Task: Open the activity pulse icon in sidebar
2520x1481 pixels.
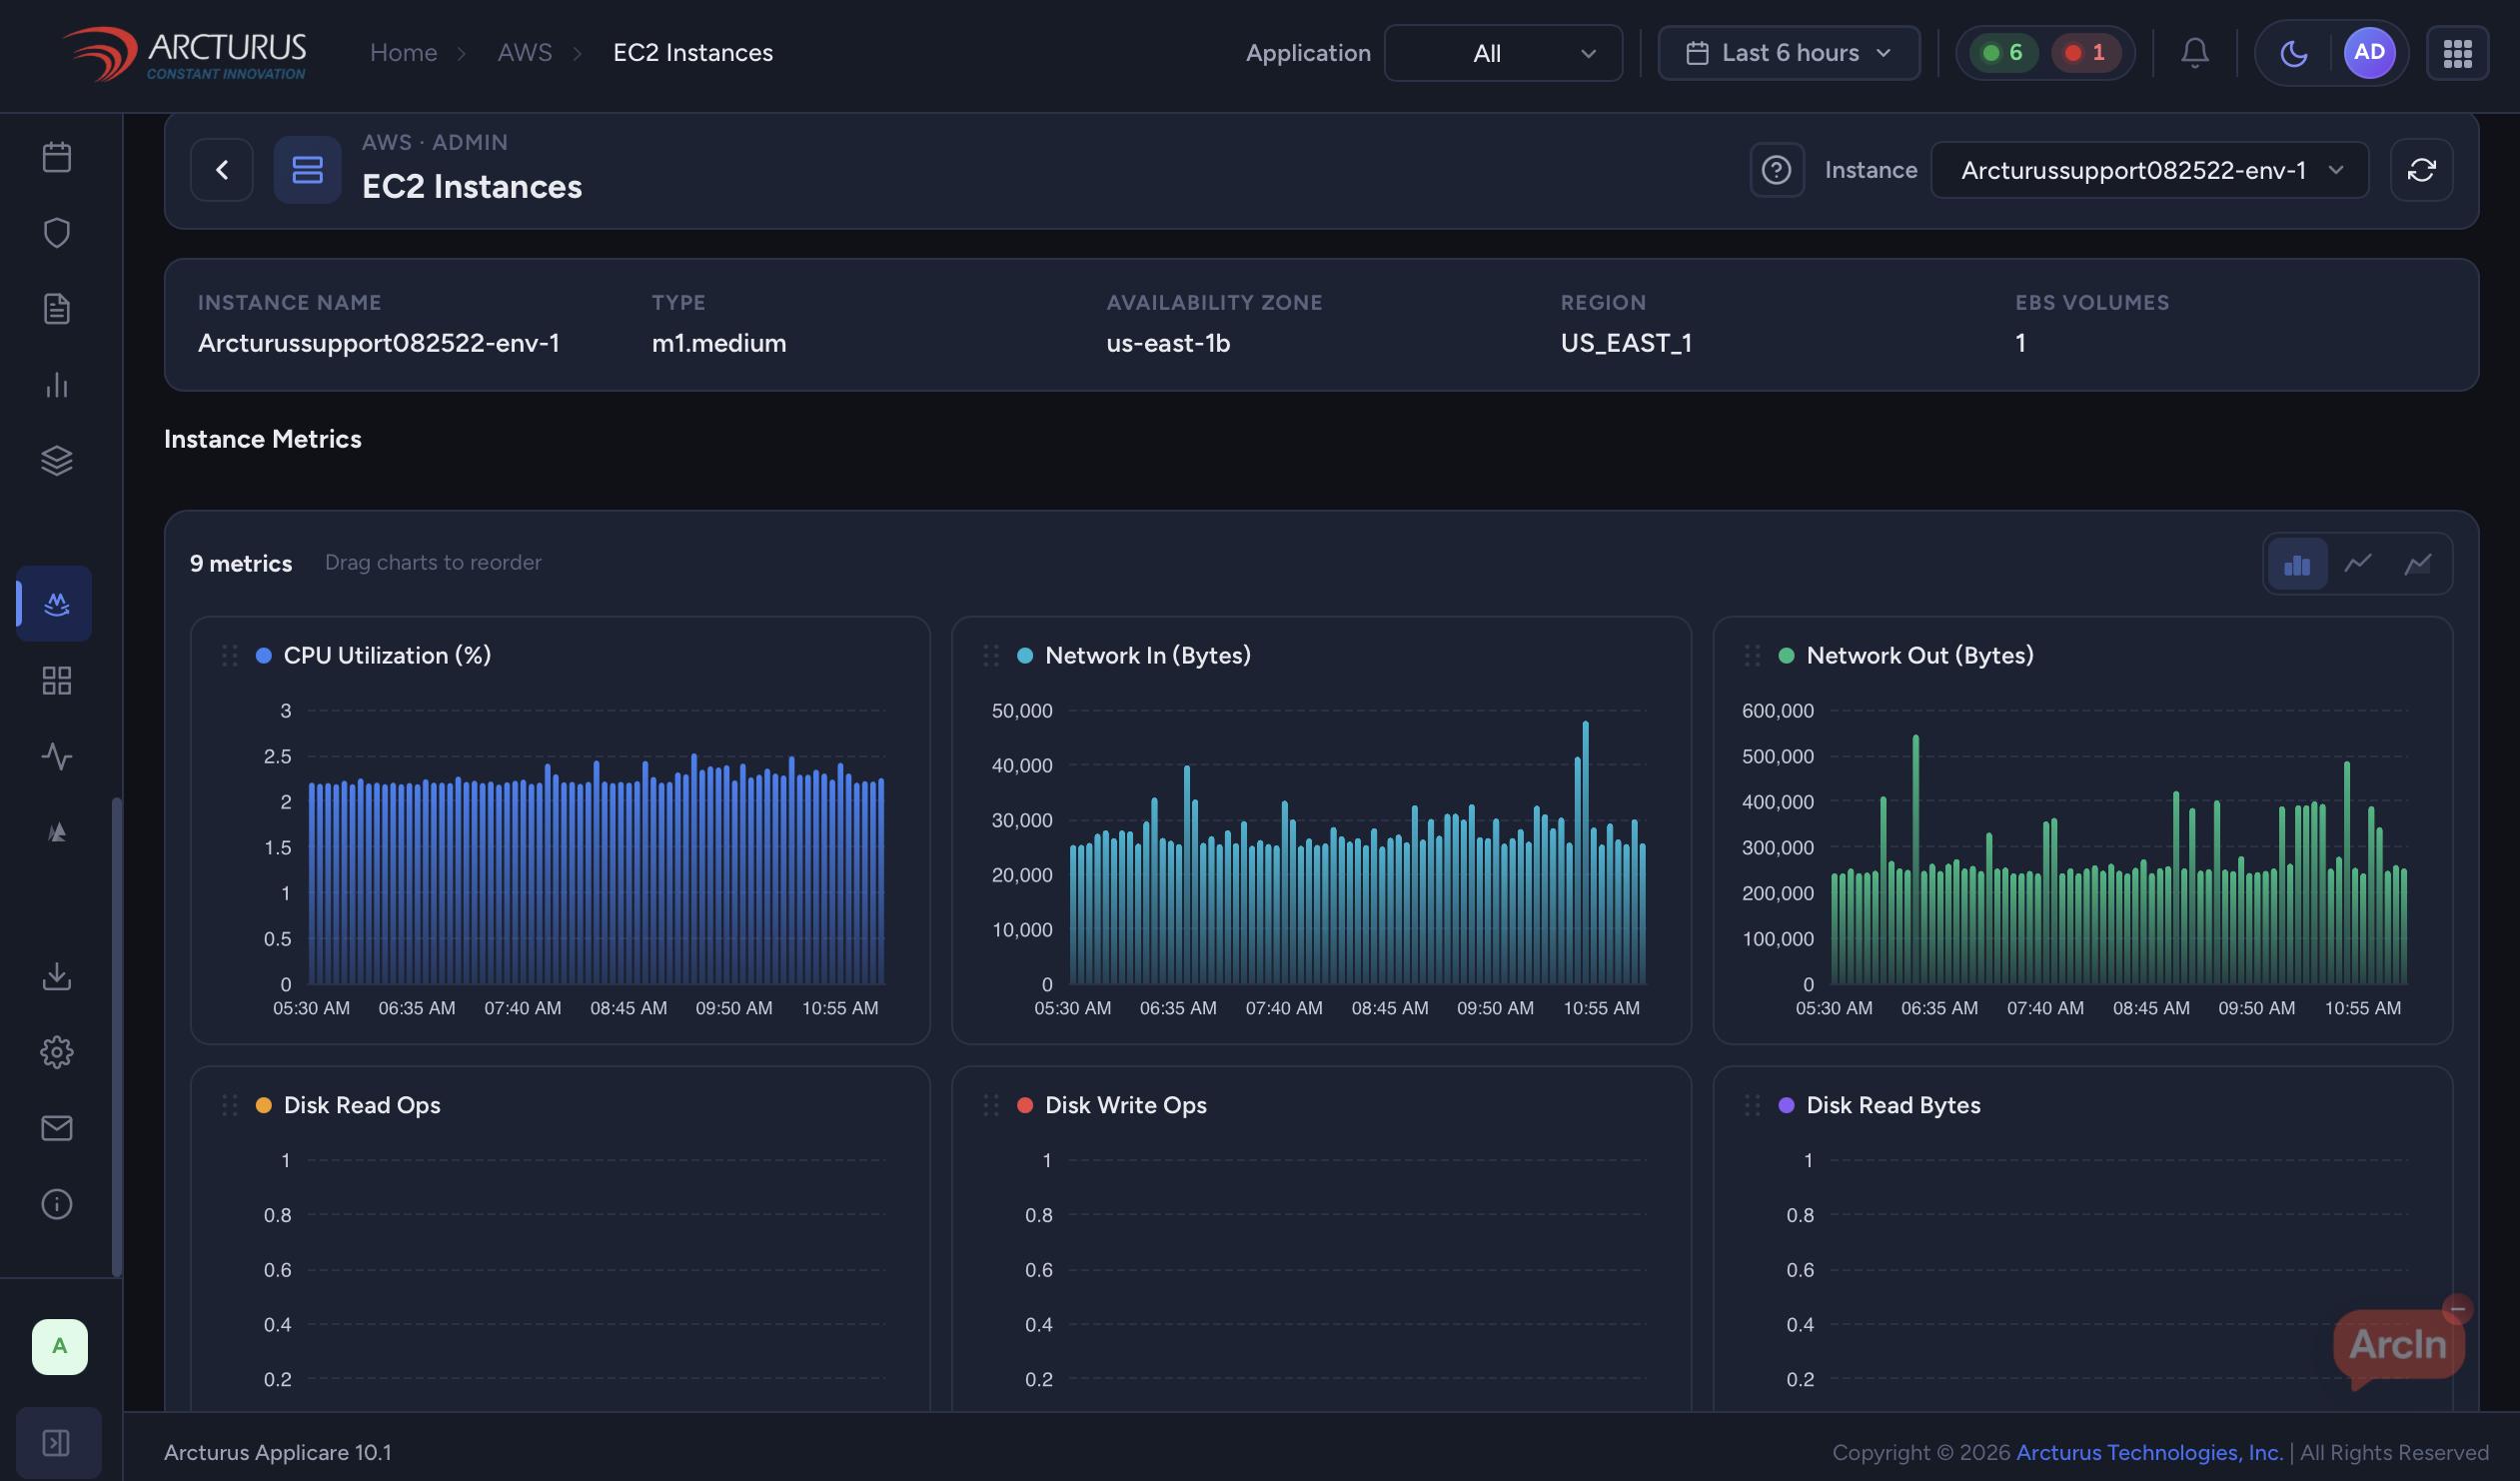Action: point(57,757)
